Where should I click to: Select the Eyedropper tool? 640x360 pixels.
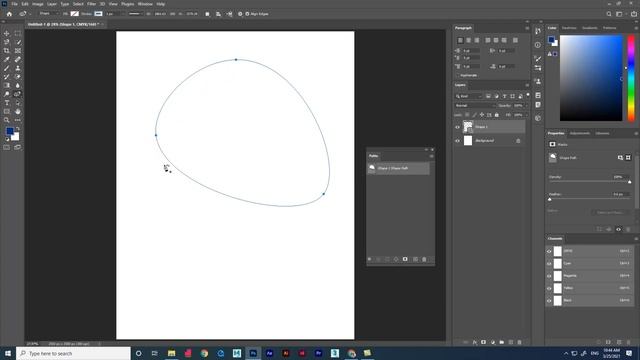pyautogui.click(x=7, y=59)
